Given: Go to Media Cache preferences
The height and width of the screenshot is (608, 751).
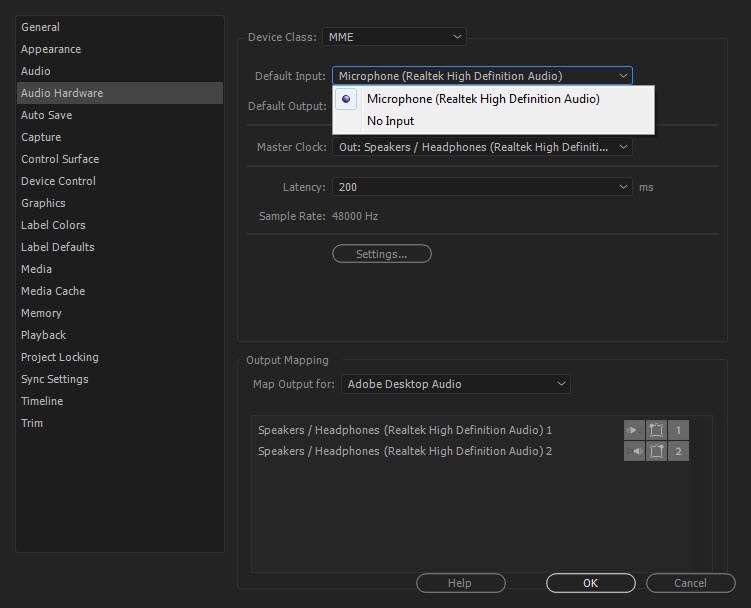Looking at the screenshot, I should coord(53,291).
